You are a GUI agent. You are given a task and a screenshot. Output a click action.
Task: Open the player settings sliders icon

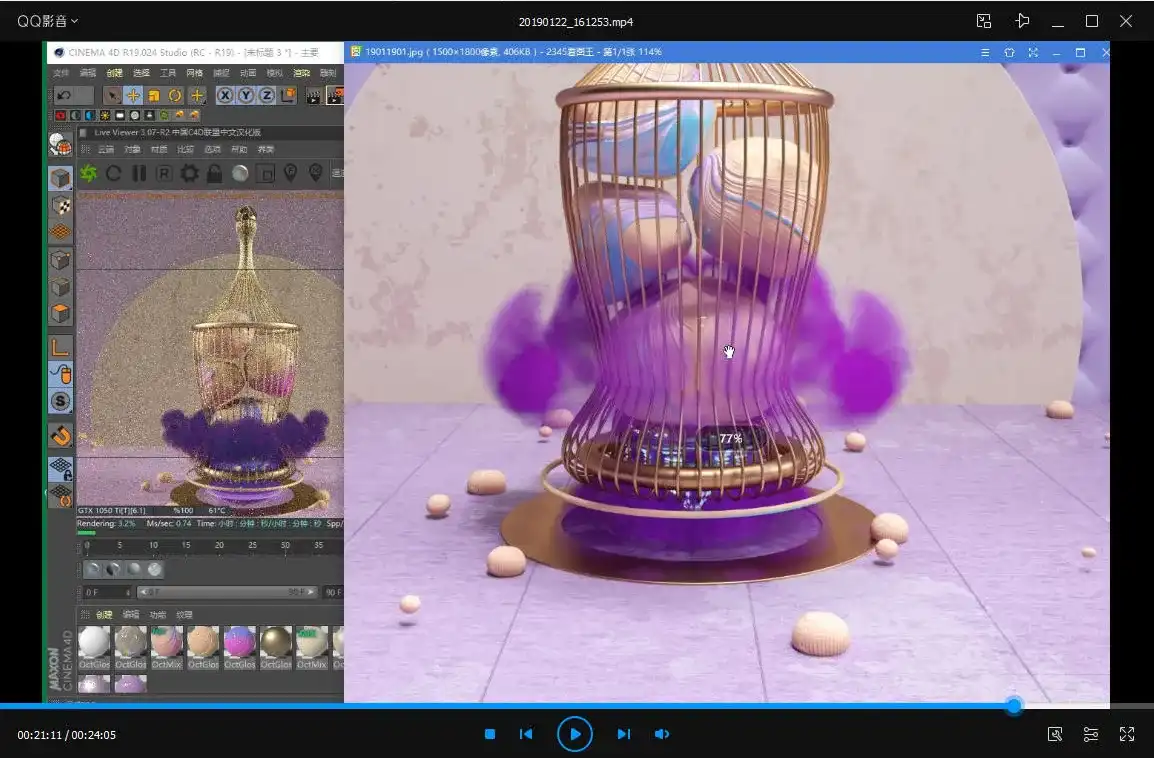pos(1091,734)
